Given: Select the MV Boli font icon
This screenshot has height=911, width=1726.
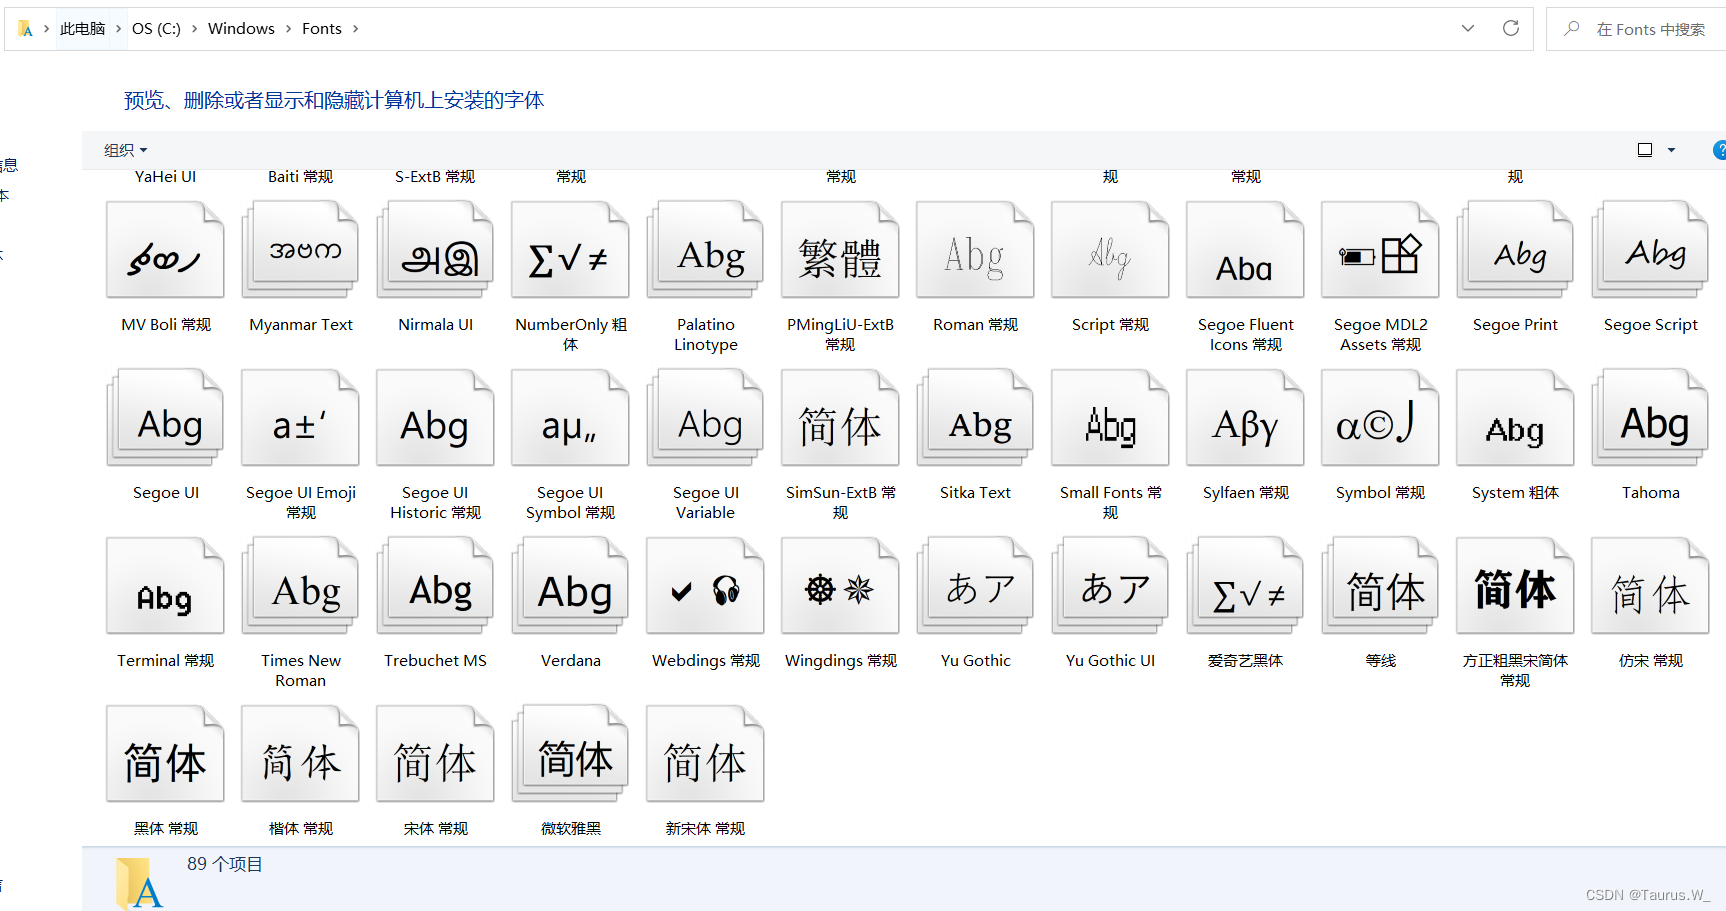Looking at the screenshot, I should coord(165,250).
